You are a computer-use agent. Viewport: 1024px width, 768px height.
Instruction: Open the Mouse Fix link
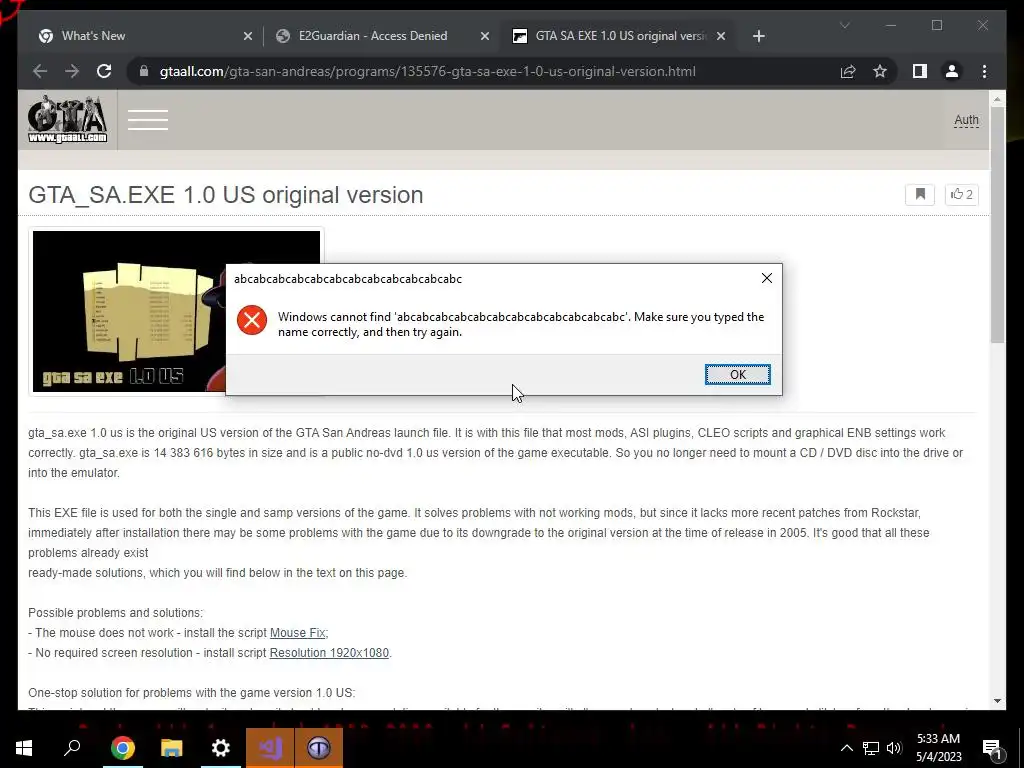click(297, 633)
